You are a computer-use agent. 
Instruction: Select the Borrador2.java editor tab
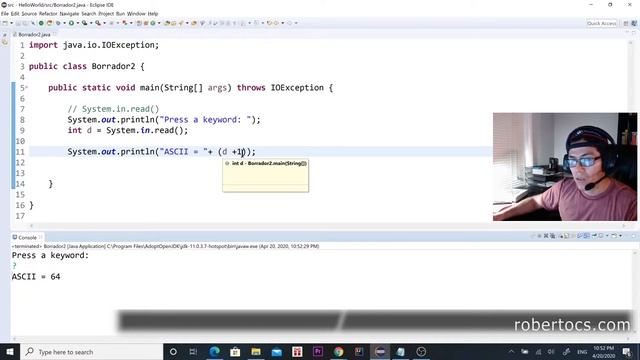tap(34, 34)
